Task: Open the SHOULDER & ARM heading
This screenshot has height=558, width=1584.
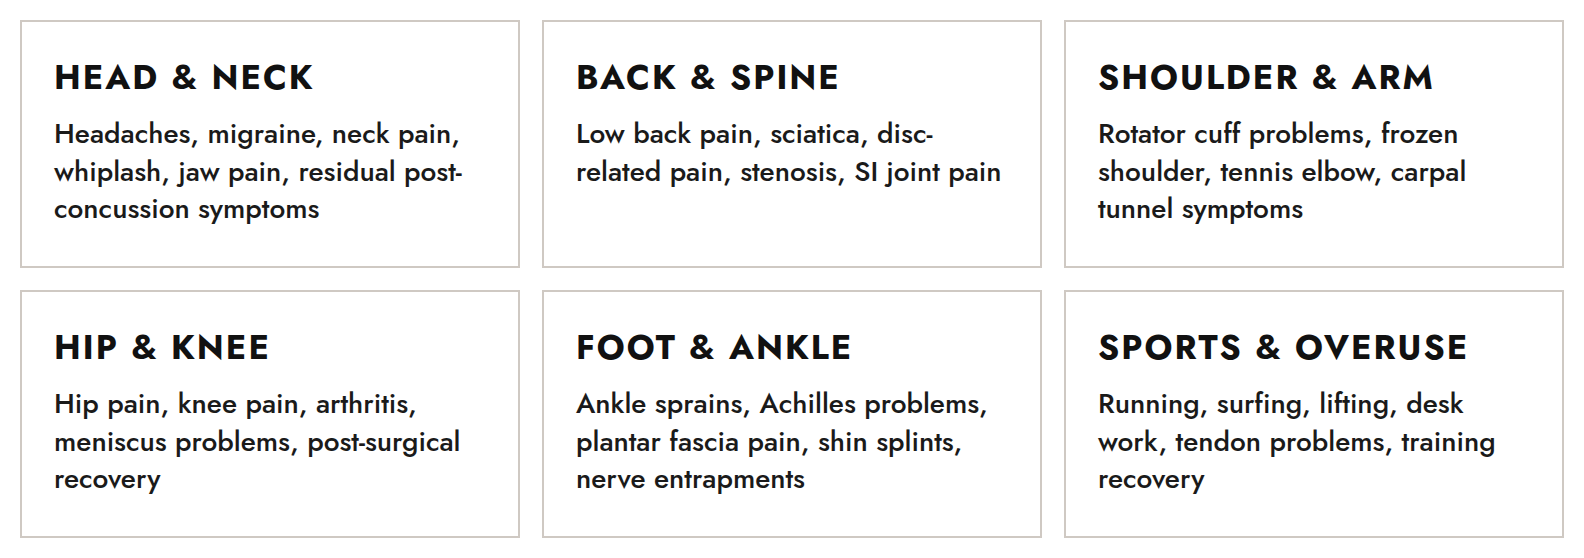Action: pos(1265,78)
